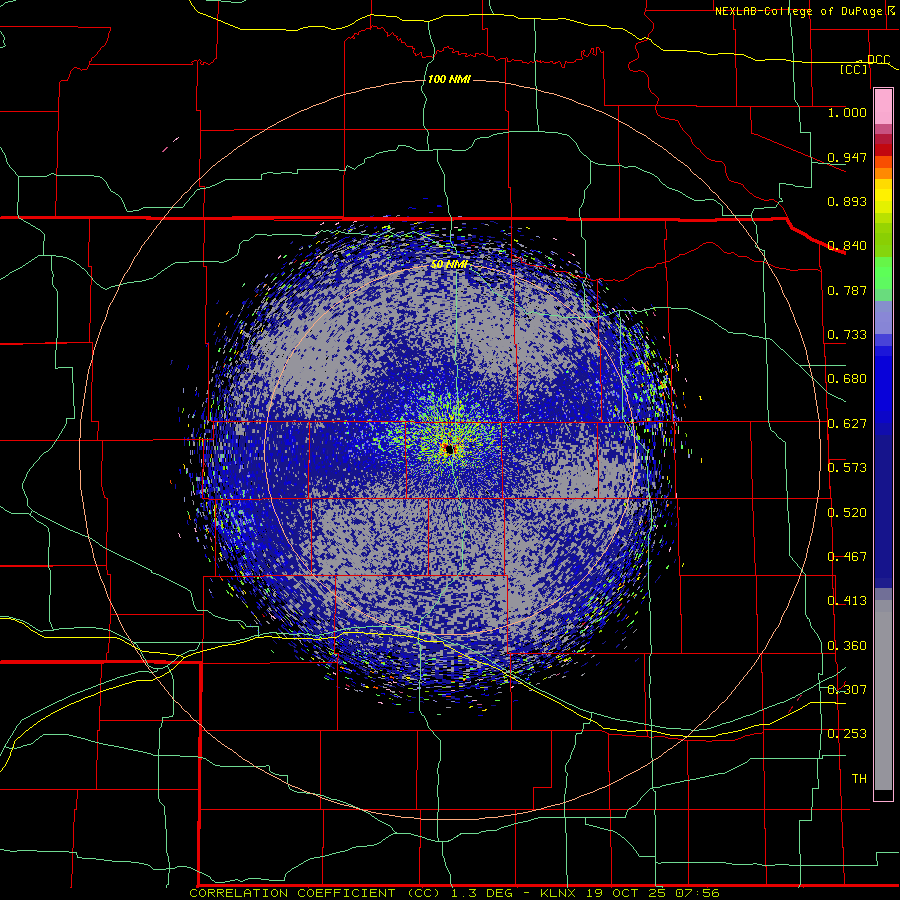Click the 1.000 scale value
This screenshot has width=900, height=900.
847,112
